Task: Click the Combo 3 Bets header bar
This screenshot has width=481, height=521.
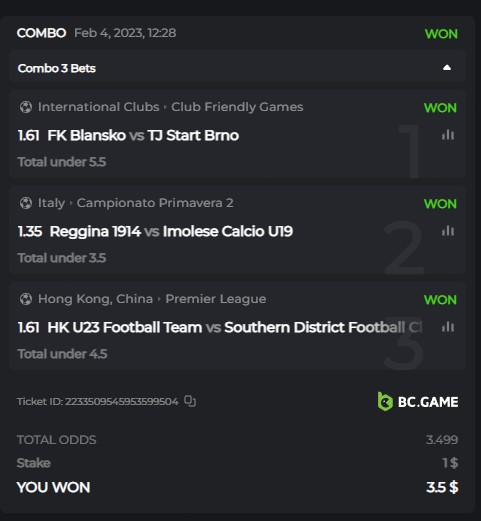Action: click(x=237, y=68)
